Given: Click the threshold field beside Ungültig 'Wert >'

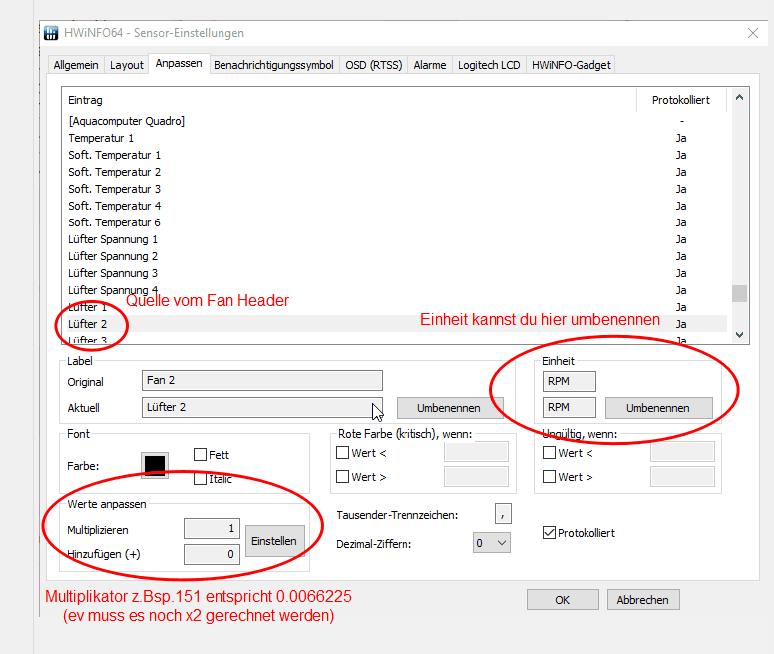Looking at the screenshot, I should [682, 477].
